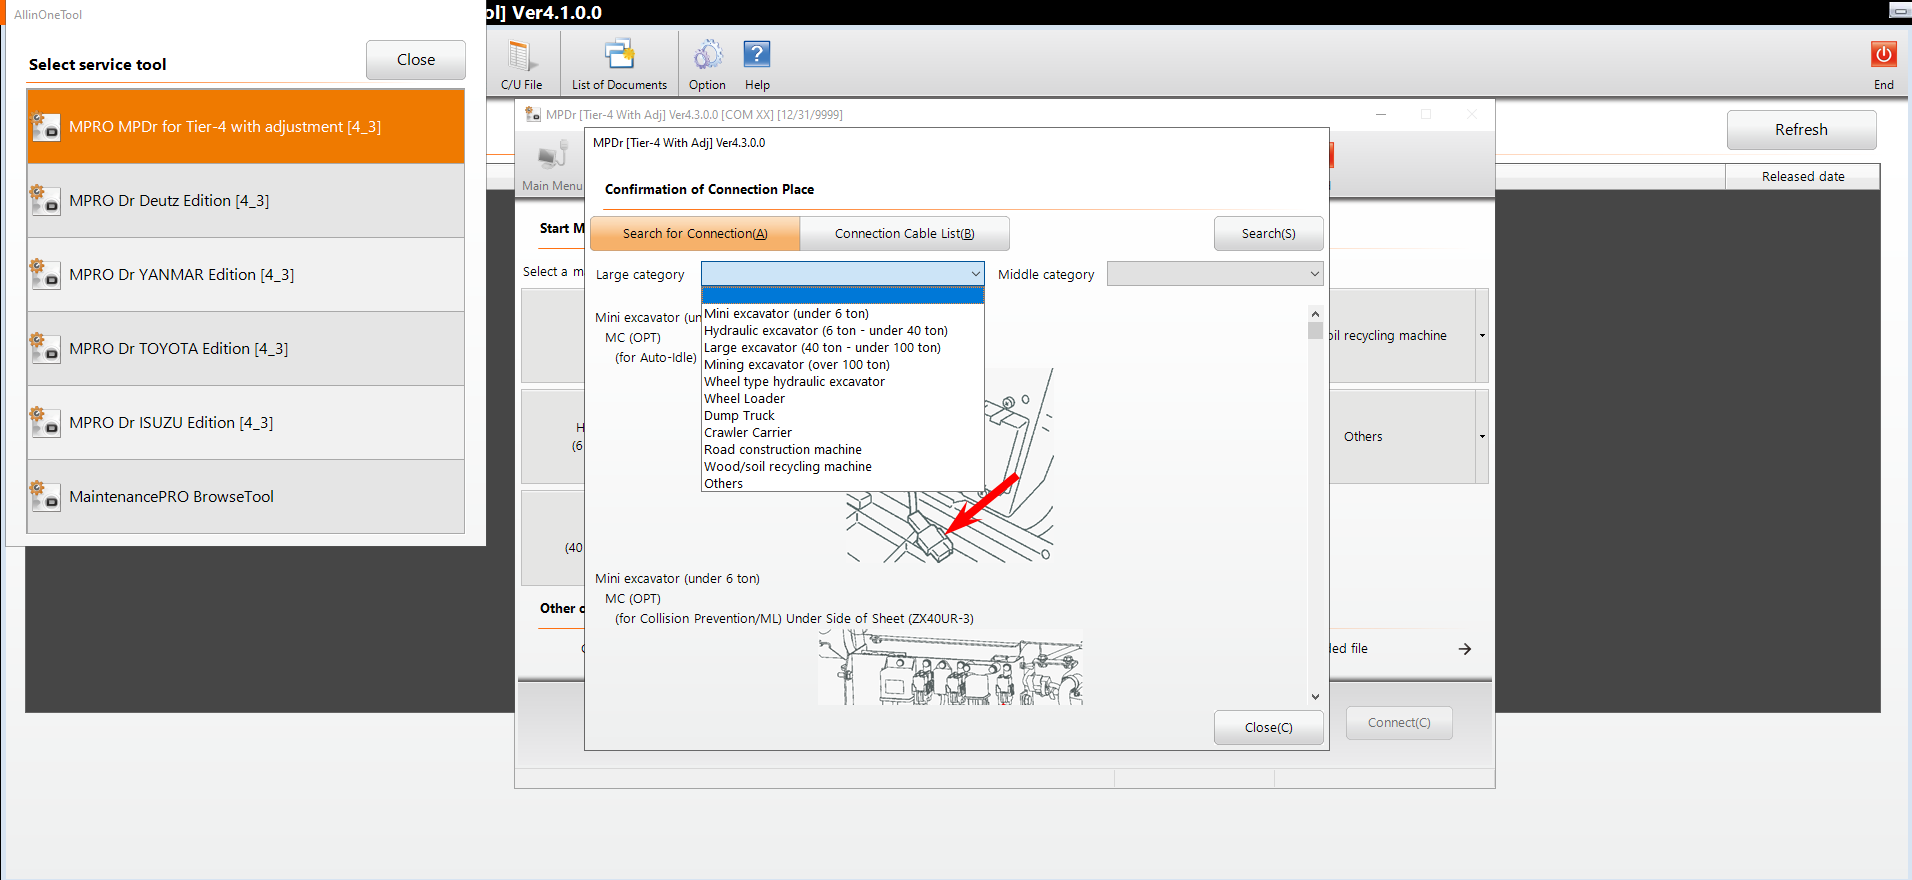1912x880 pixels.
Task: Click the red End power icon
Action: point(1883,55)
